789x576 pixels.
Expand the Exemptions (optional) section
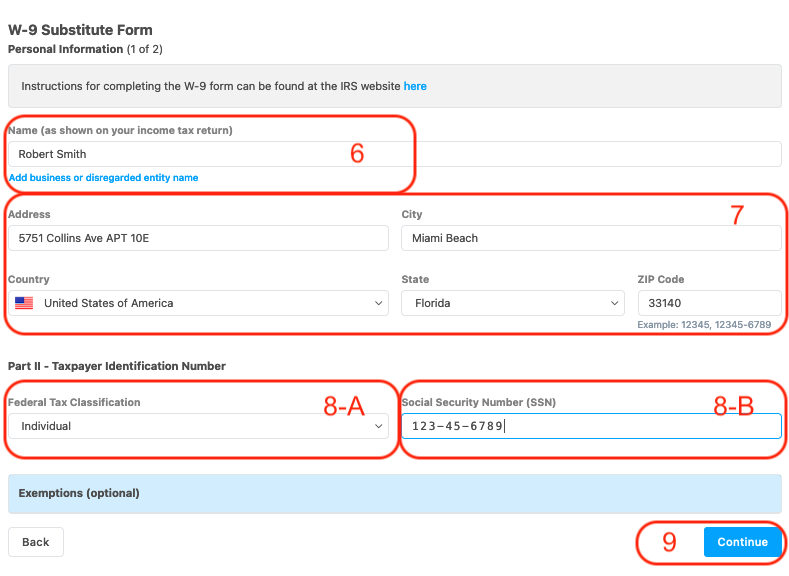pyautogui.click(x=394, y=493)
